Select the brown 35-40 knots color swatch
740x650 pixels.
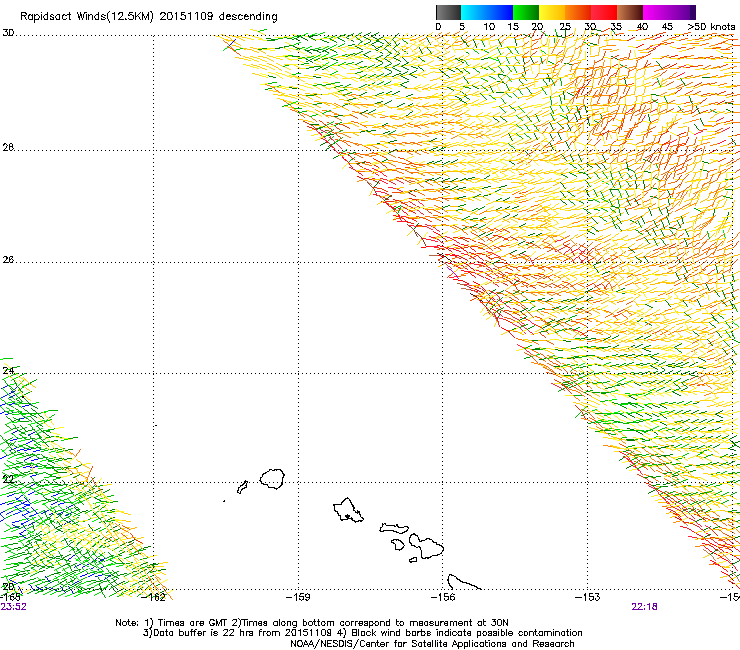pyautogui.click(x=630, y=12)
